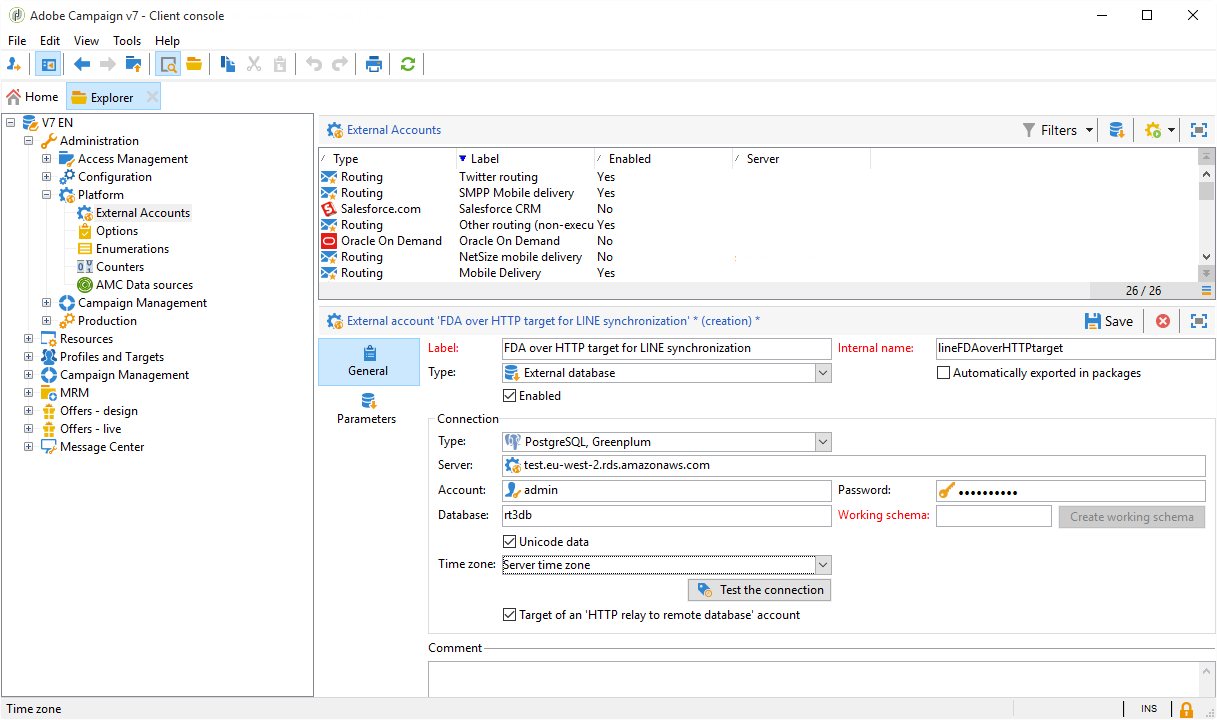This screenshot has height=720, width=1217.
Task: Expand the Access Management node
Action: [47, 159]
